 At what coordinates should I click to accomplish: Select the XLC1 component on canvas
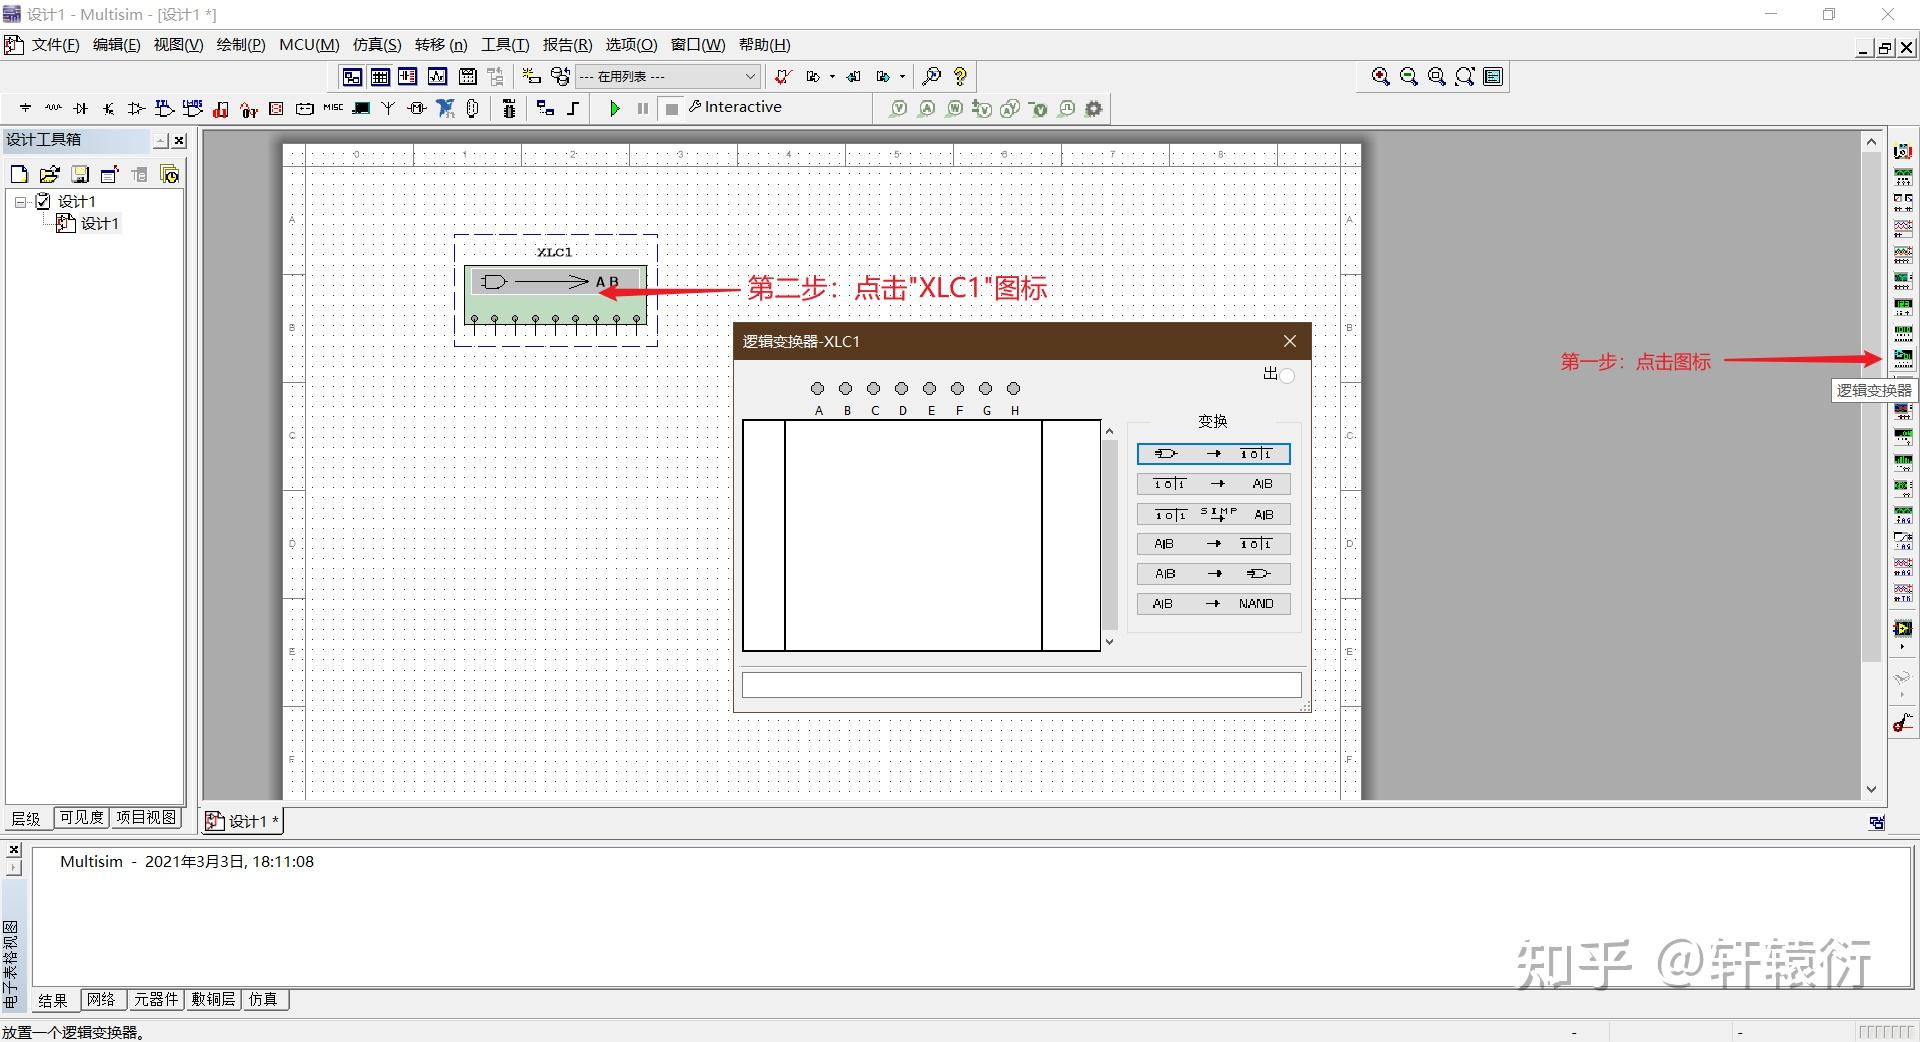click(x=556, y=294)
